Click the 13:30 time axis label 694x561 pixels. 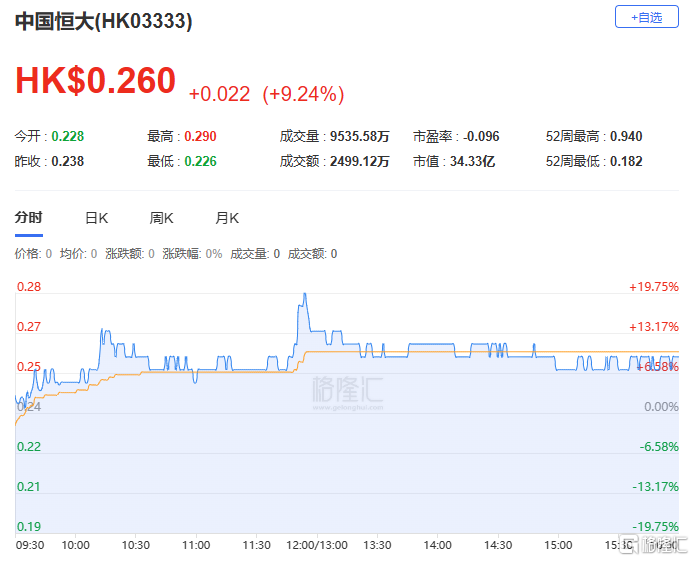tap(377, 545)
